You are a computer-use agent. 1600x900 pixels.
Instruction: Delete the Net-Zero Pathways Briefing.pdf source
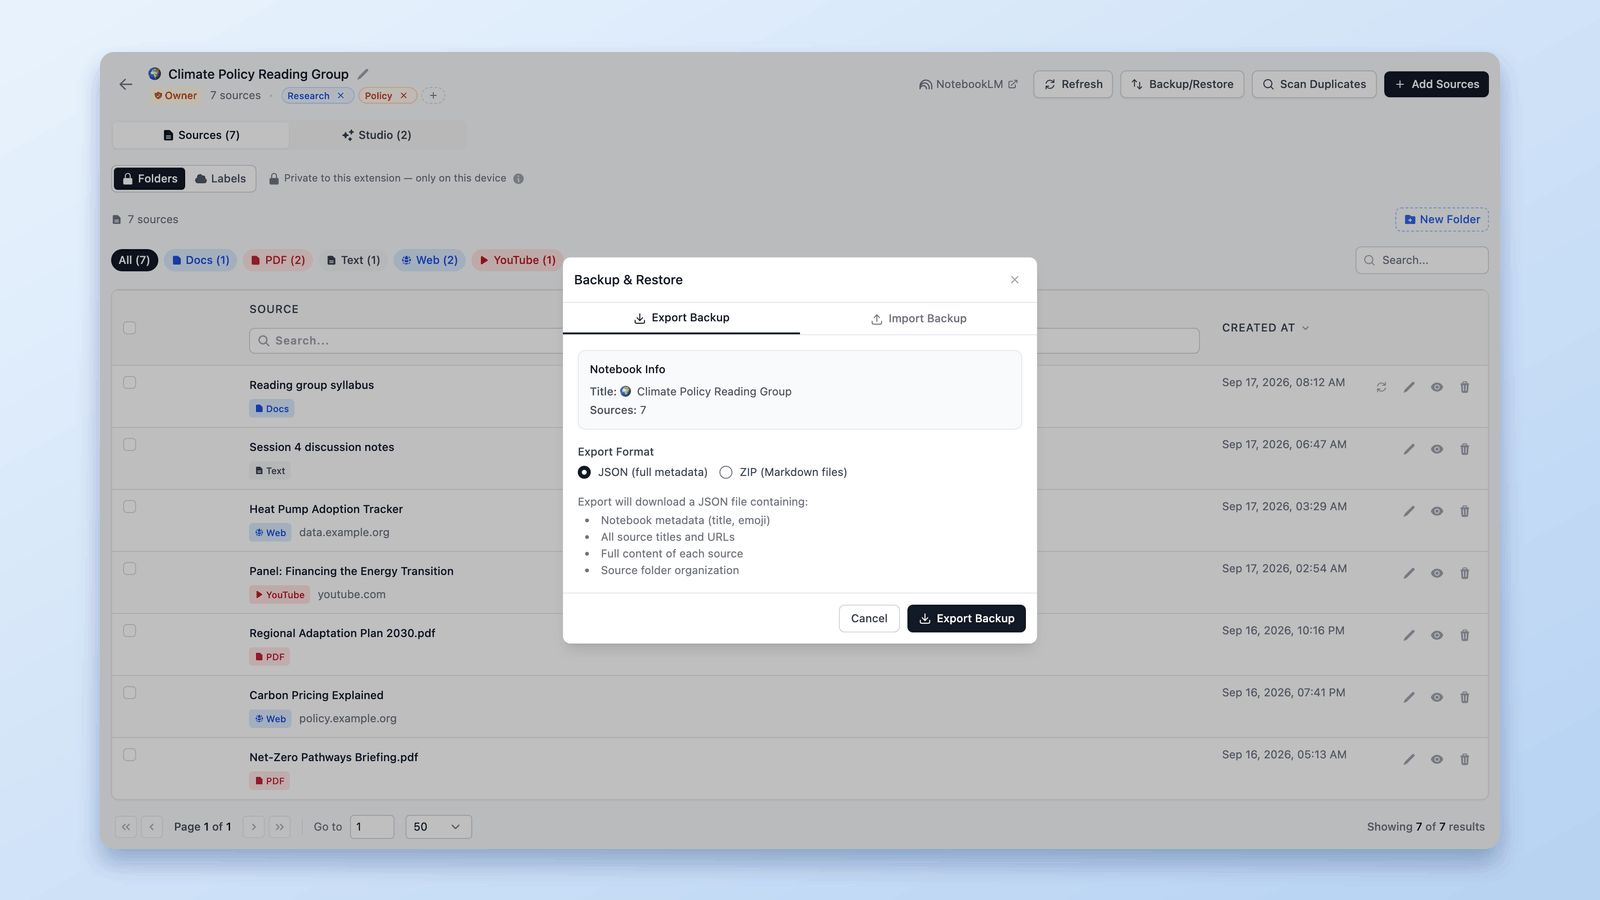1465,759
